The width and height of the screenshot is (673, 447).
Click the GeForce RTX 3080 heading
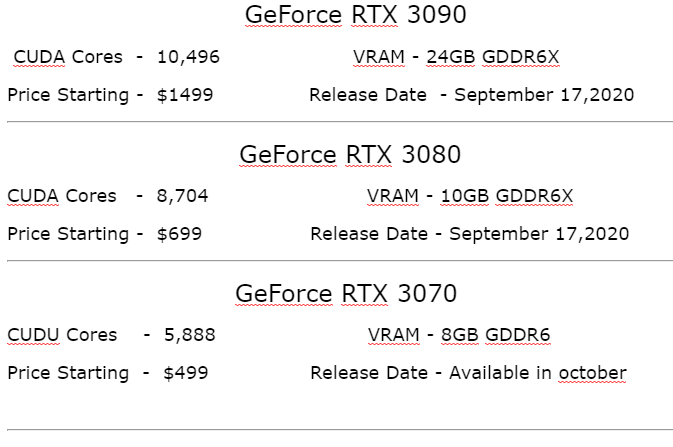(350, 154)
